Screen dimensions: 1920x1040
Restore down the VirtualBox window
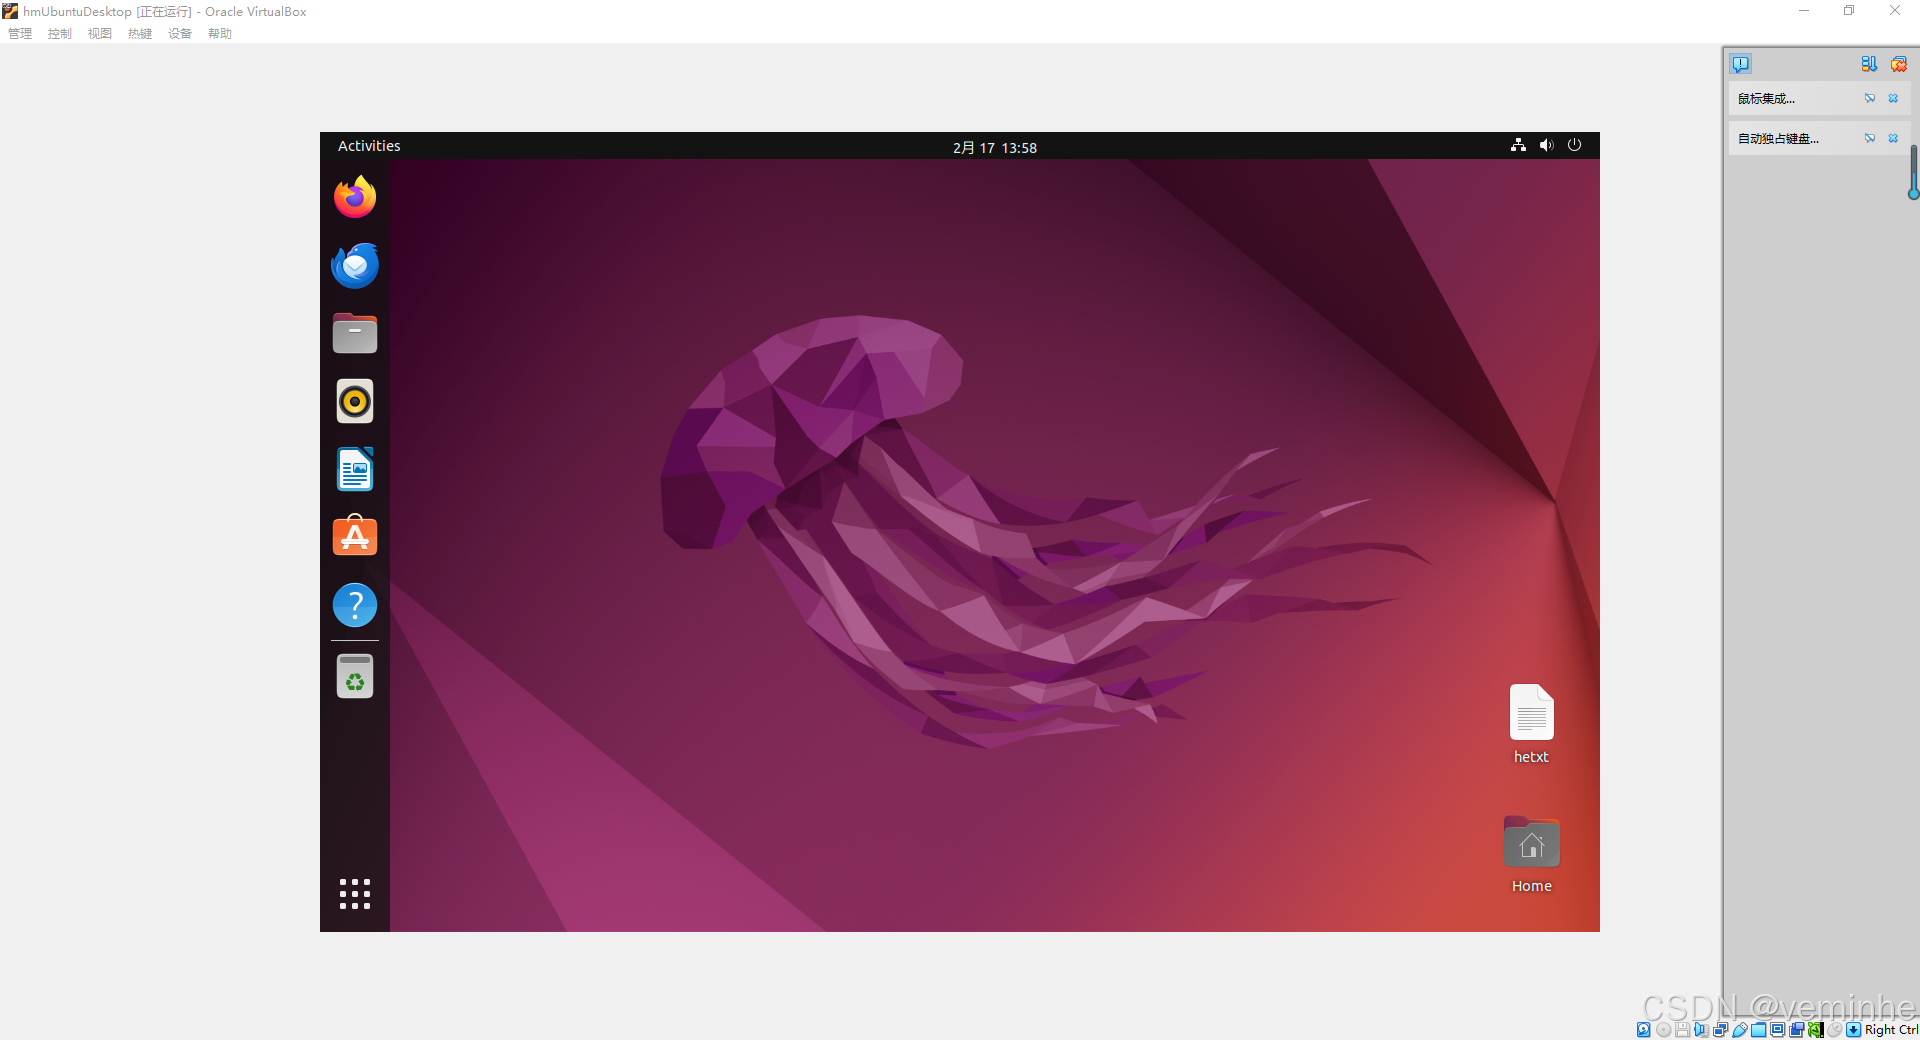[1849, 11]
